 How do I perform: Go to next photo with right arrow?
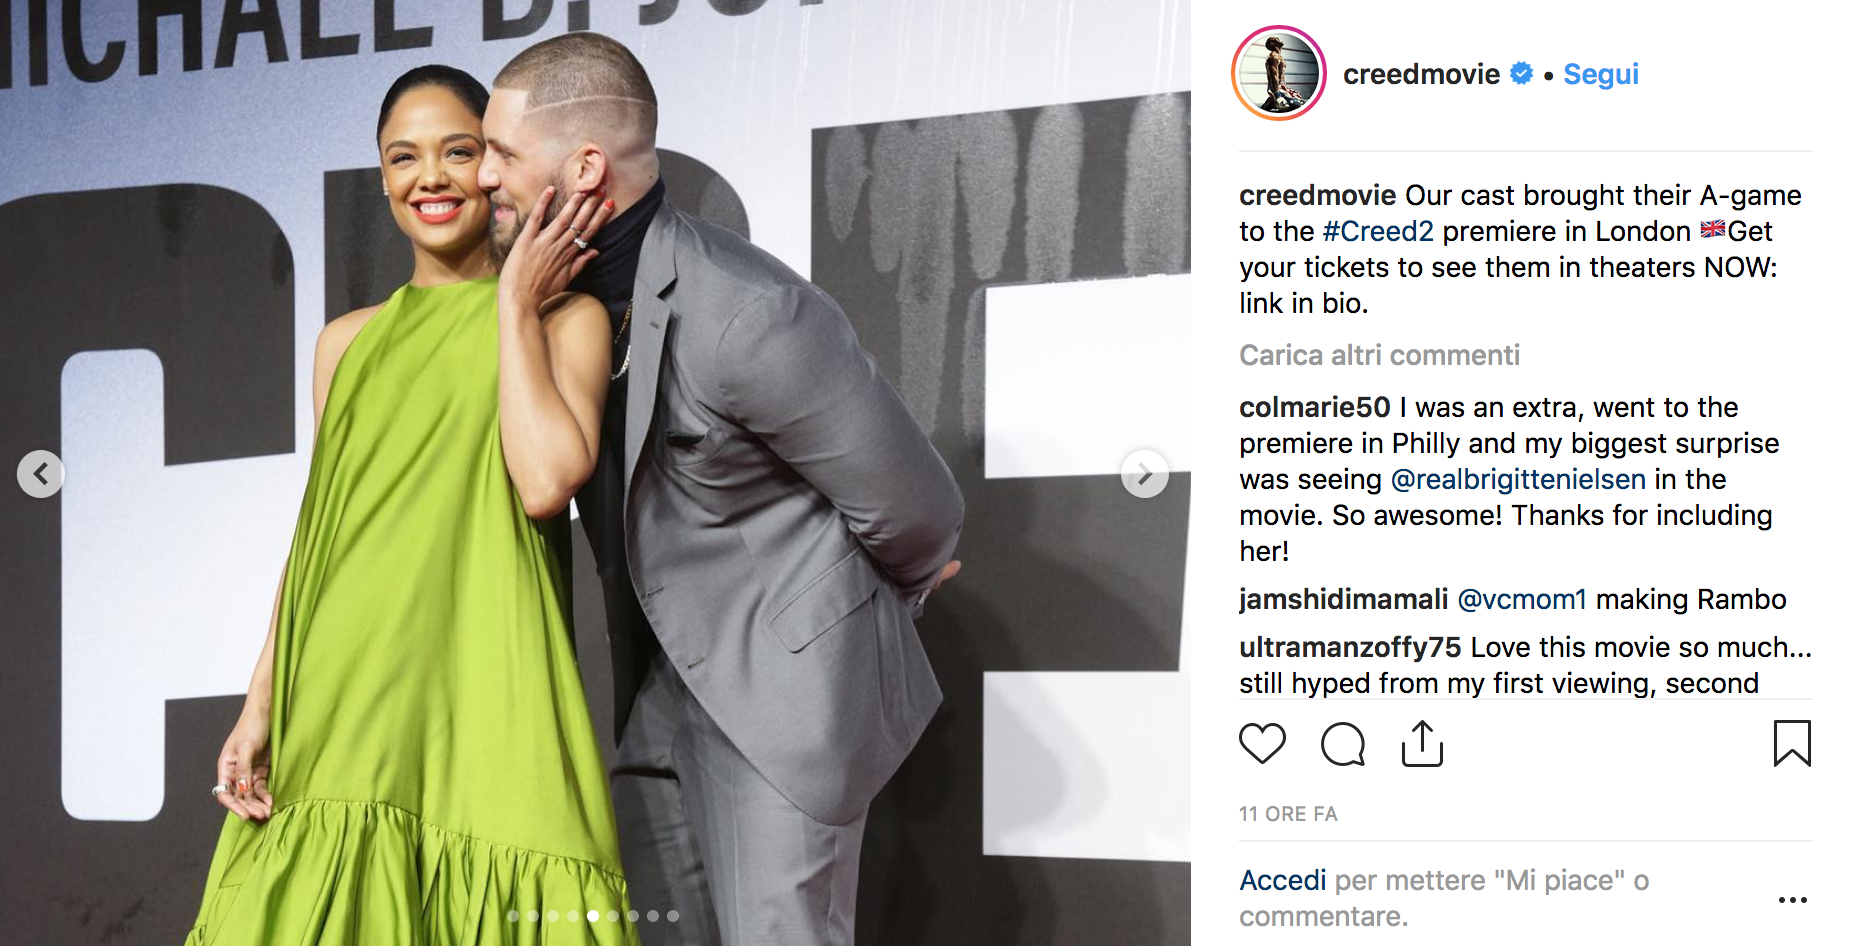click(1145, 474)
